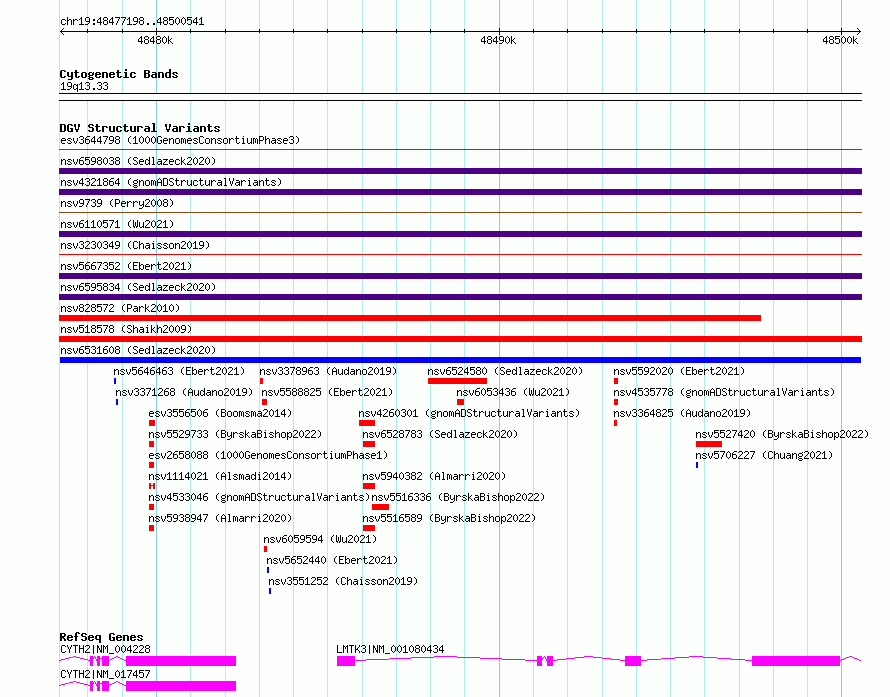Screen dimensions: 890x697
Task: Open nsv3364825 Audano2019 label
Action: tap(682, 413)
